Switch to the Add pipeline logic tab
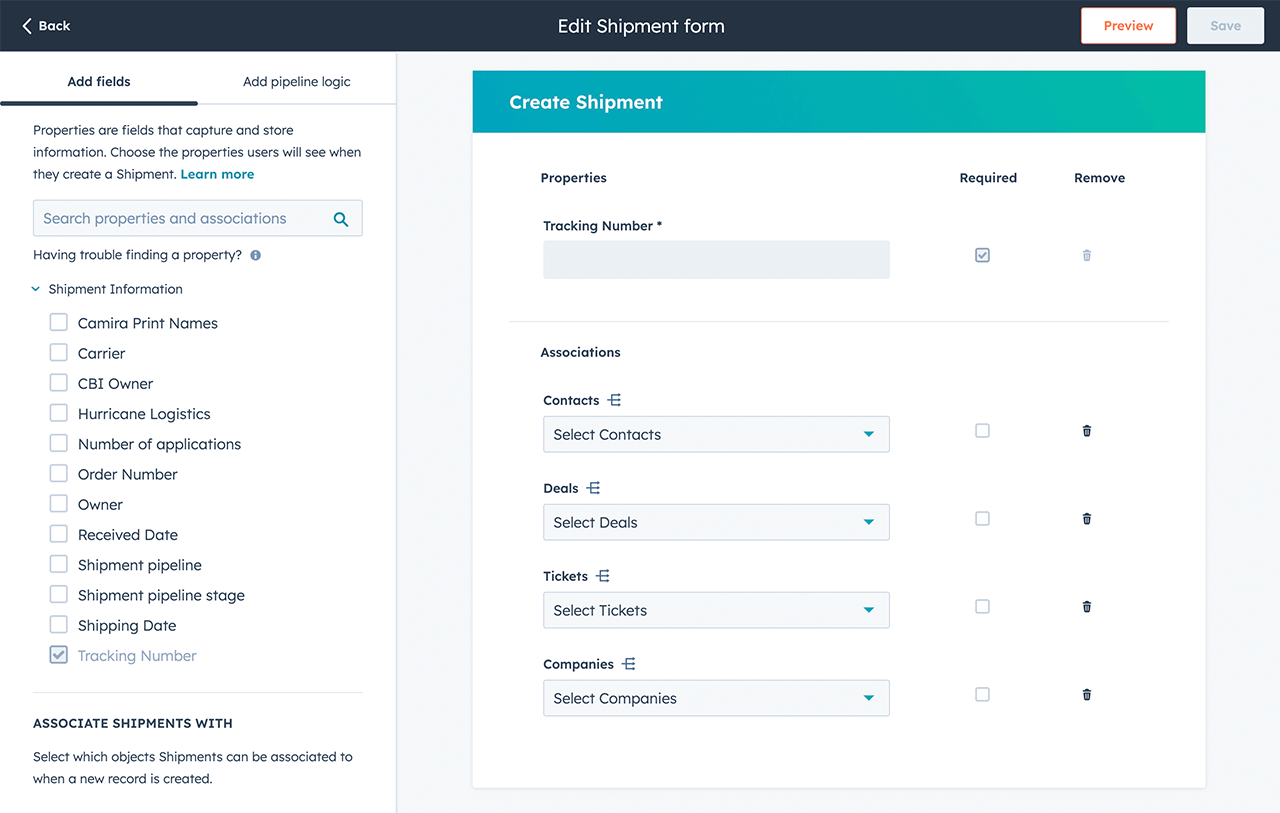 tap(296, 81)
